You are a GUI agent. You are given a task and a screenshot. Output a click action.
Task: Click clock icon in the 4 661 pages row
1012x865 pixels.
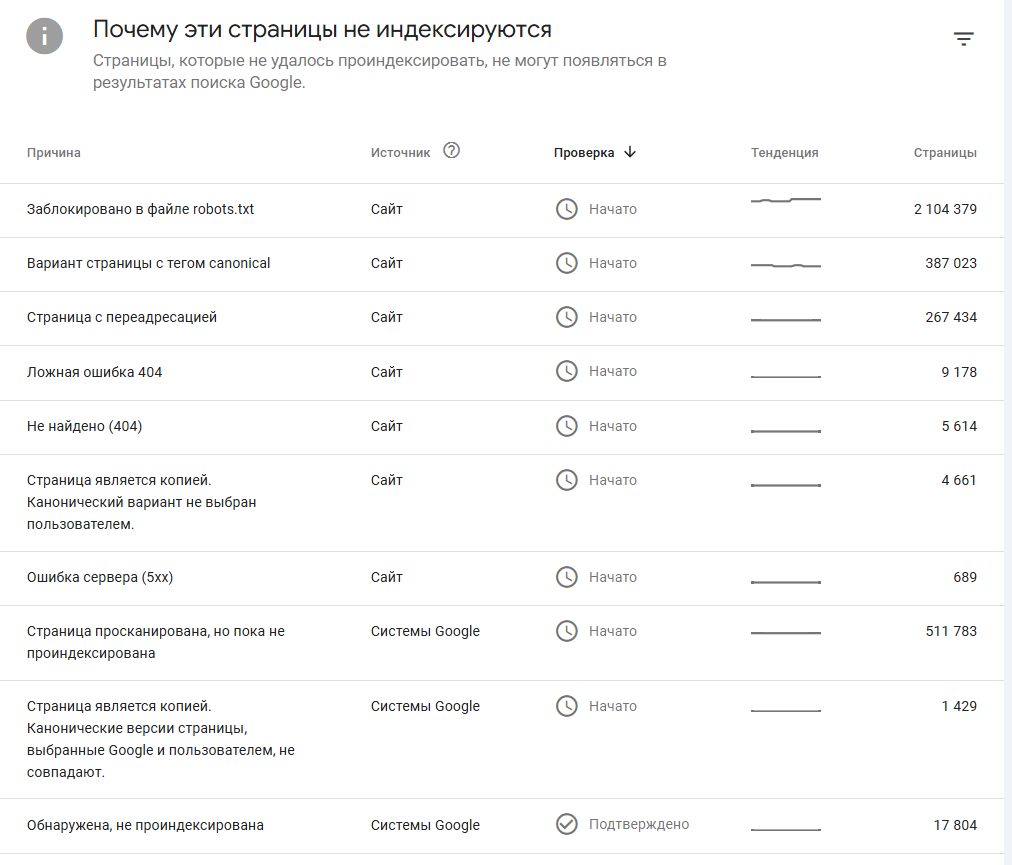tap(567, 480)
